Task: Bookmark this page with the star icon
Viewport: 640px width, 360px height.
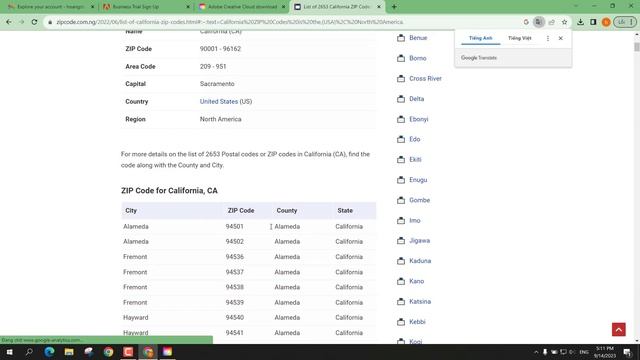Action: [x=564, y=22]
